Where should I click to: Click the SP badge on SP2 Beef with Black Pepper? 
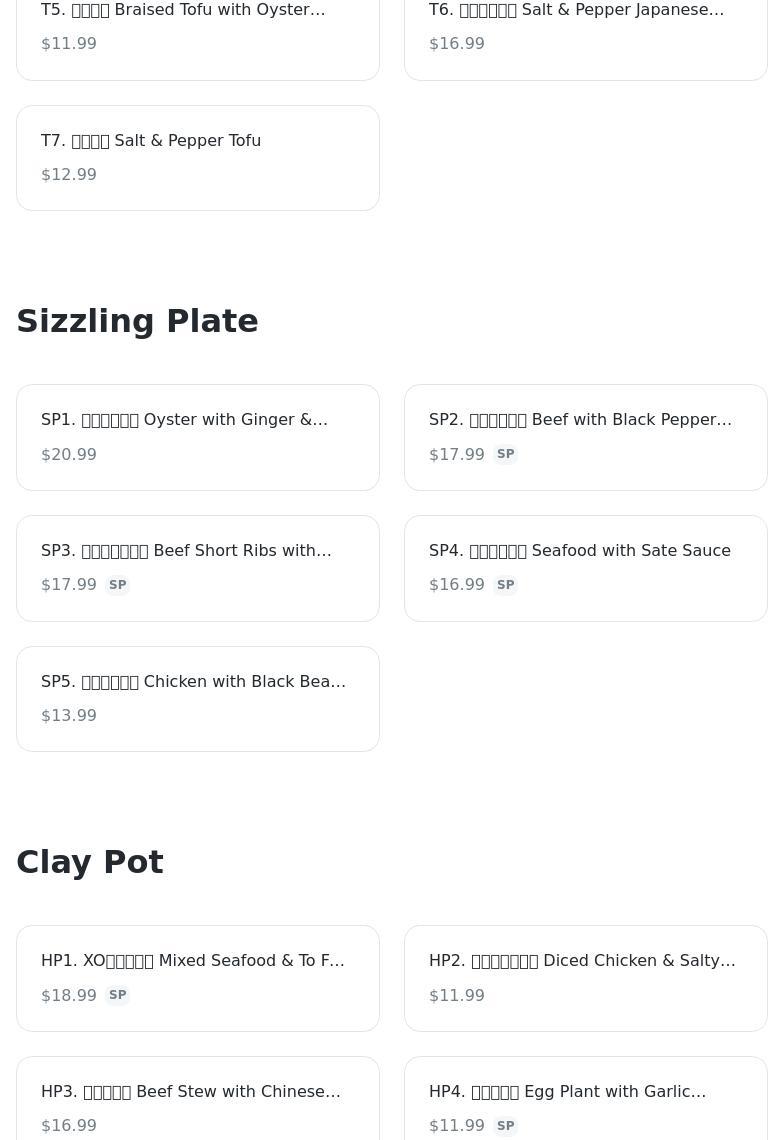coord(505,454)
